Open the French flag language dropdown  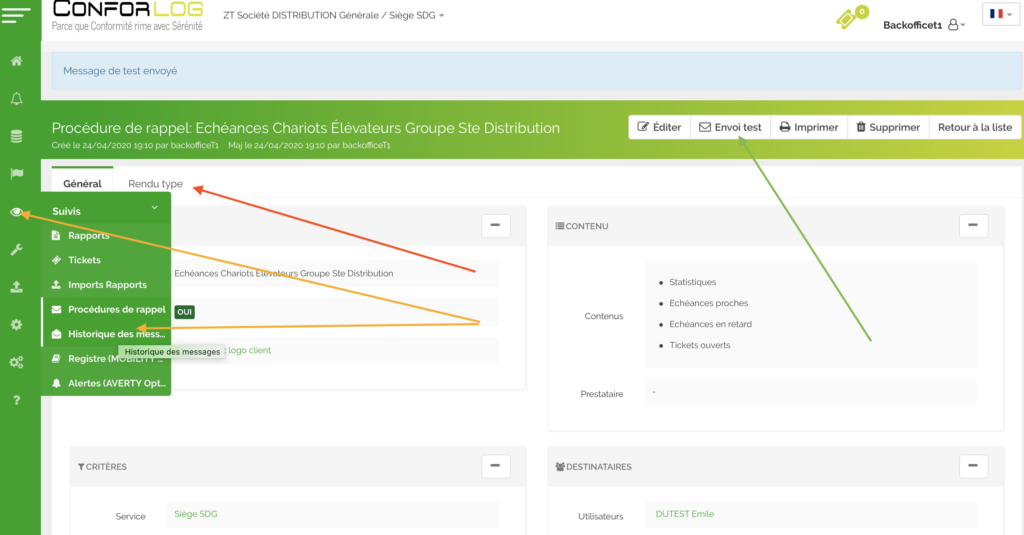(x=1000, y=14)
